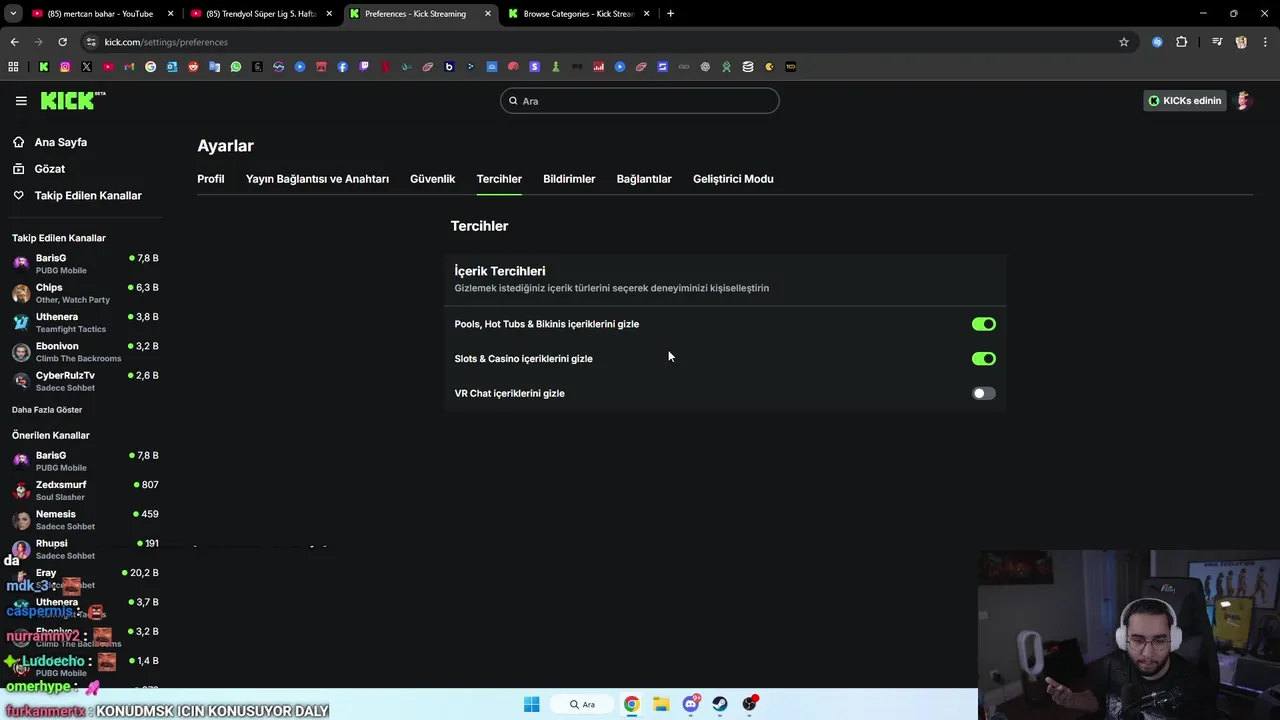Open BarisG channel under followed channels
Image resolution: width=1280 pixels, height=720 pixels.
tap(85, 264)
